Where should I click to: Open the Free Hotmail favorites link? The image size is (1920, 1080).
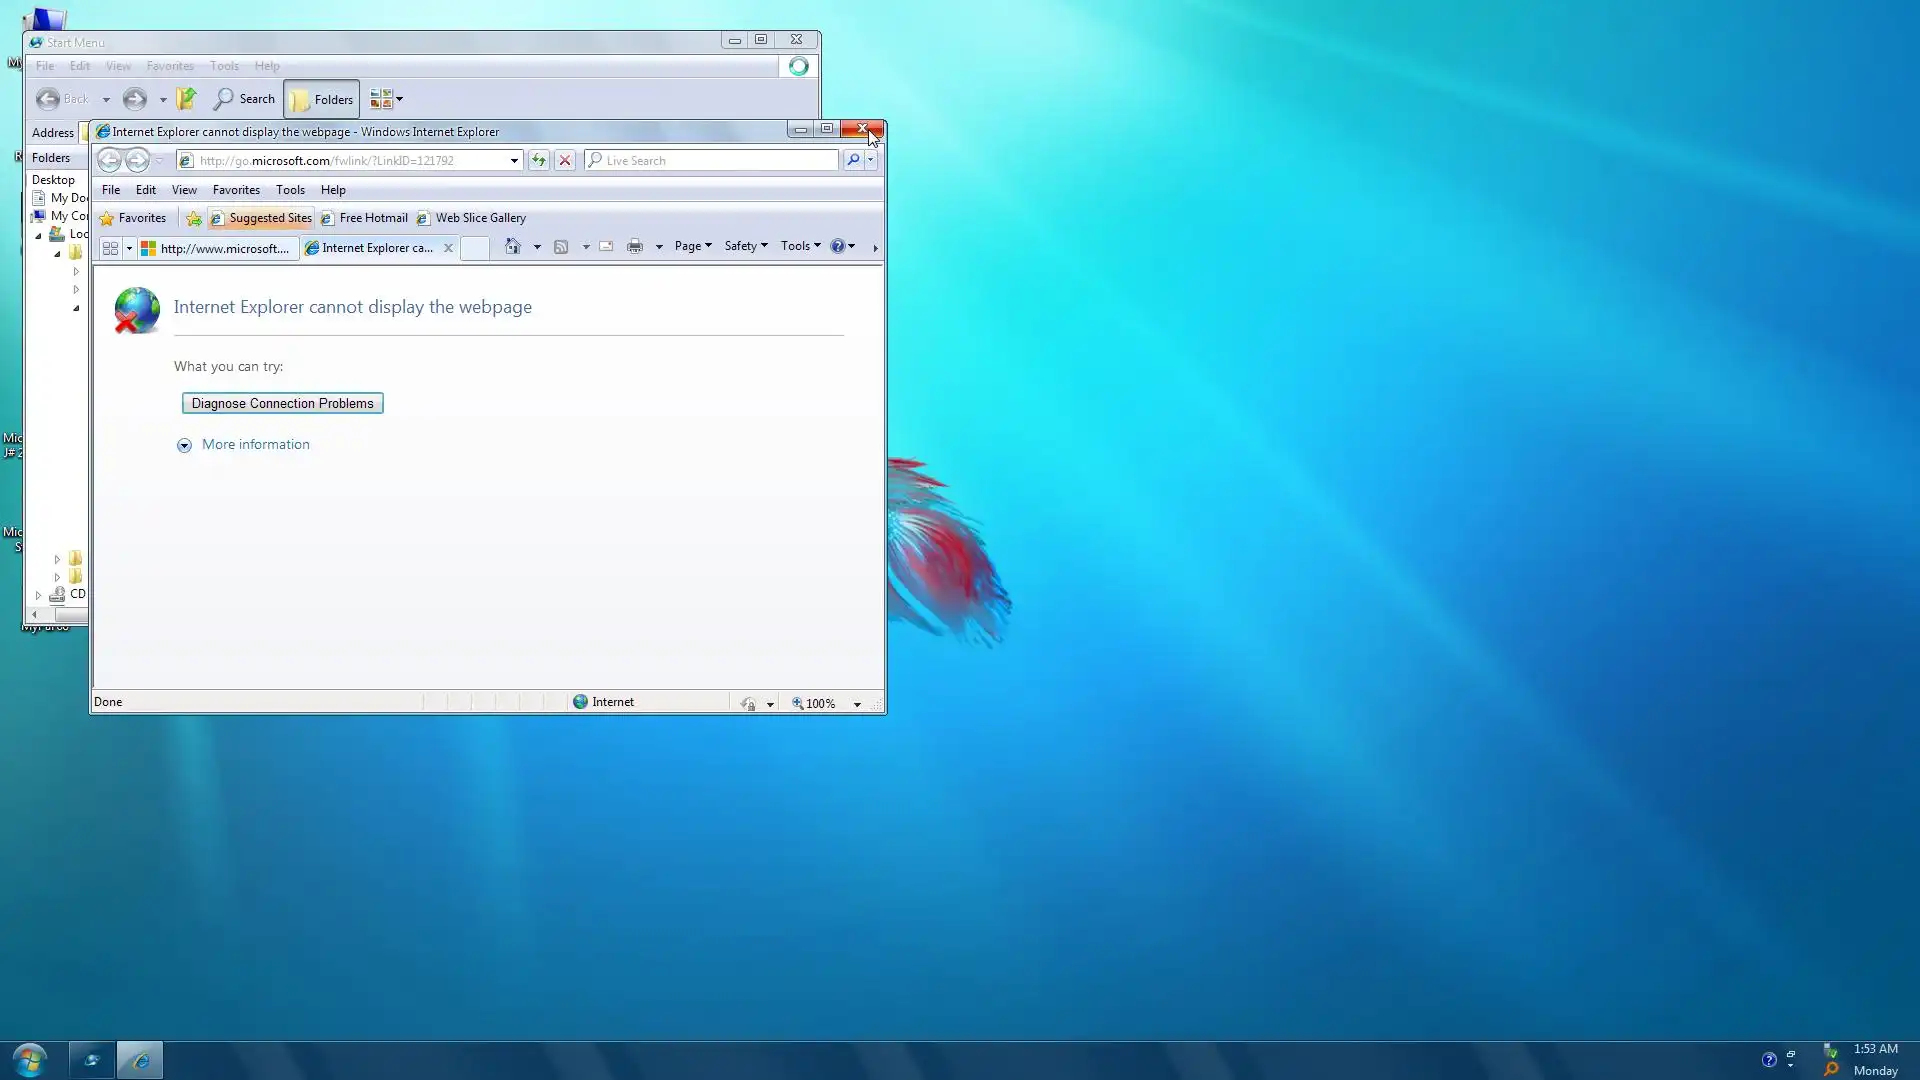click(364, 218)
